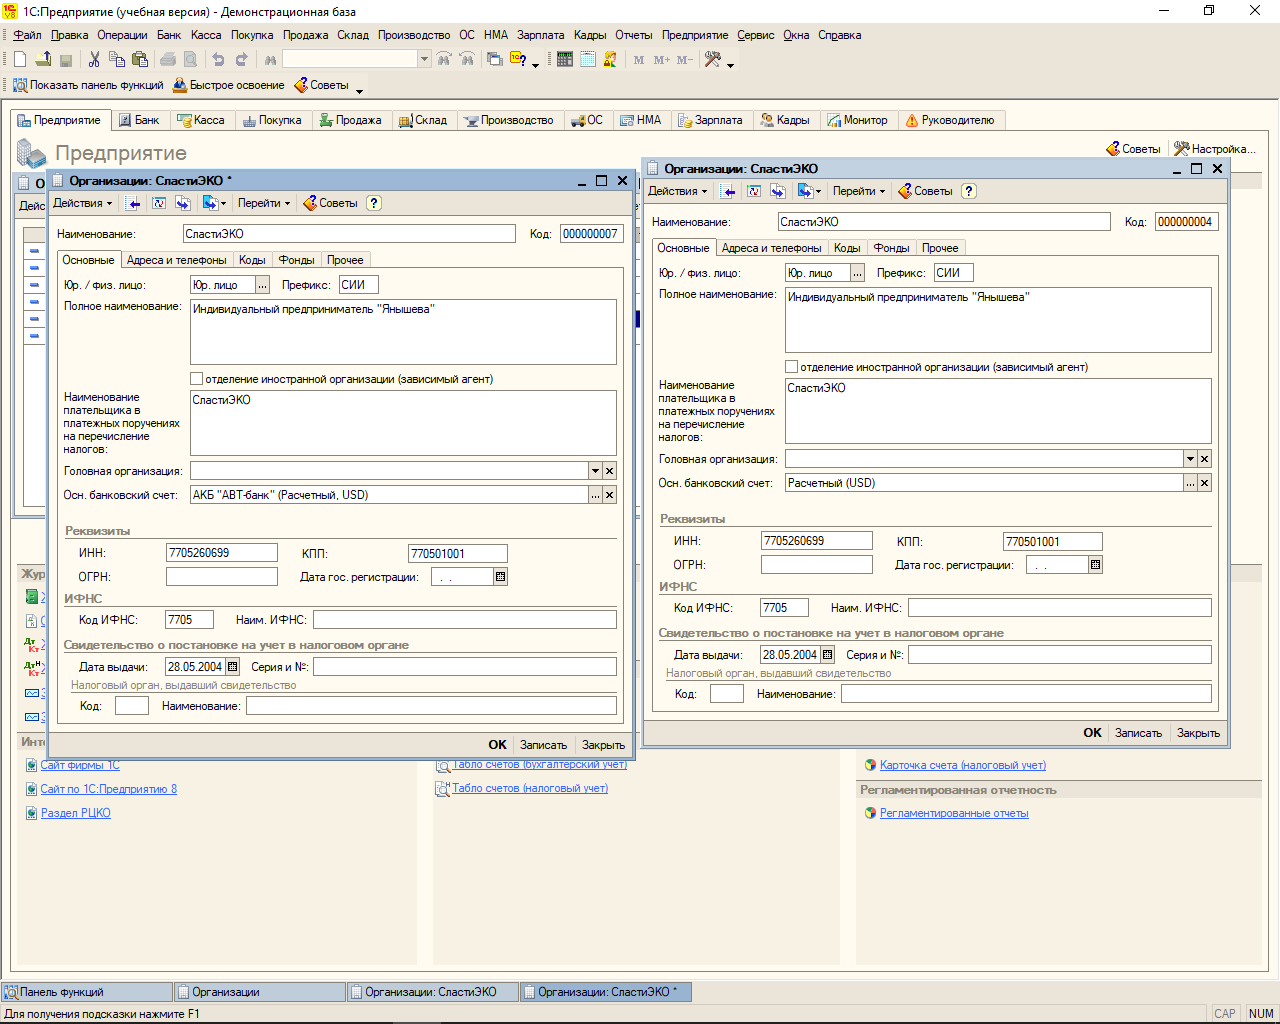
Task: Open the Сайт по 1С:Предприятию 8 link
Action: [x=108, y=789]
